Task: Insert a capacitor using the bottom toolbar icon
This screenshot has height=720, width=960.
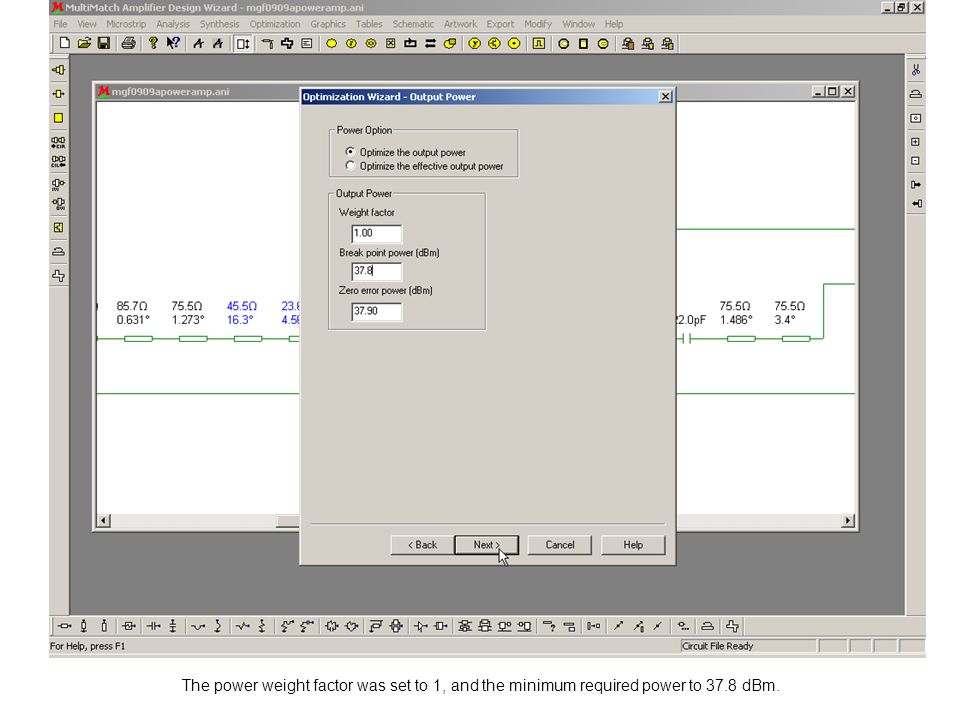Action: (x=153, y=626)
